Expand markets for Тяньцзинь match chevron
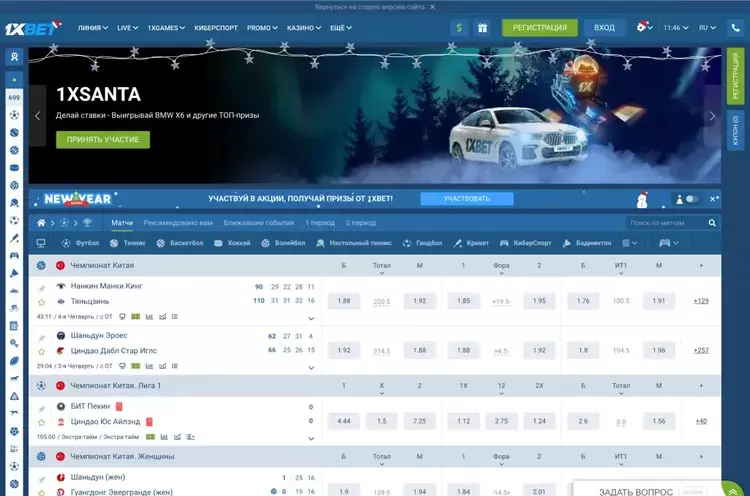This screenshot has height=496, width=750. tap(311, 319)
